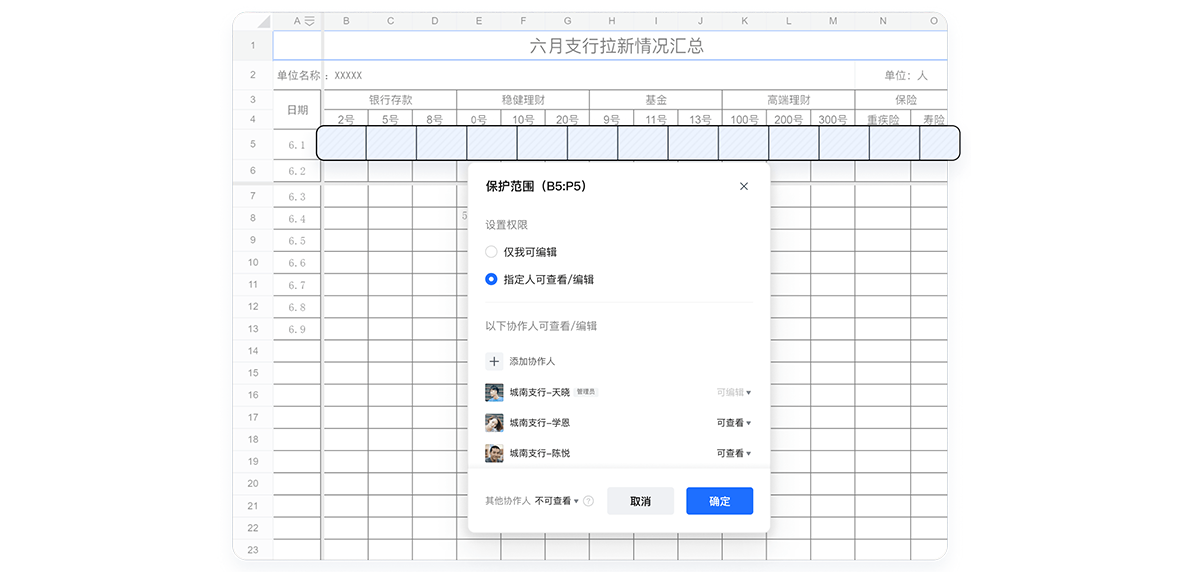Click the filter icon in column A header

pyautogui.click(x=309, y=21)
